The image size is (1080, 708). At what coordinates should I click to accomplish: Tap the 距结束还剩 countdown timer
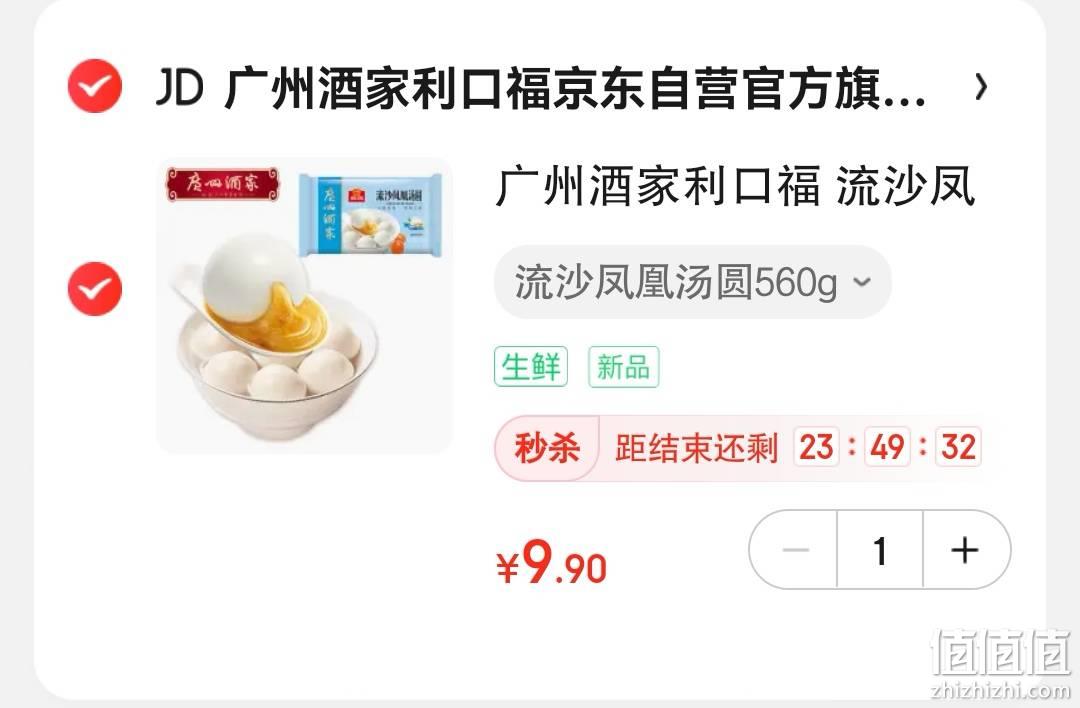click(x=797, y=448)
